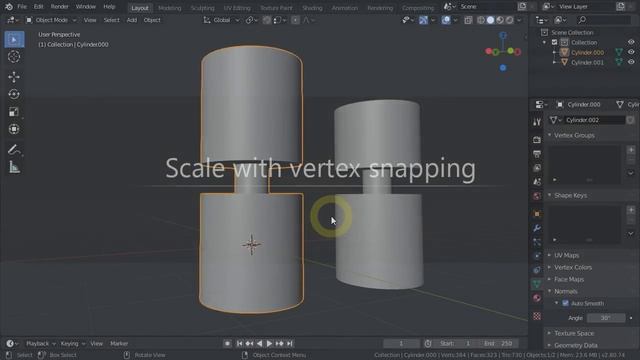Toggle show overlays button
The image size is (640, 360).
click(446, 20)
